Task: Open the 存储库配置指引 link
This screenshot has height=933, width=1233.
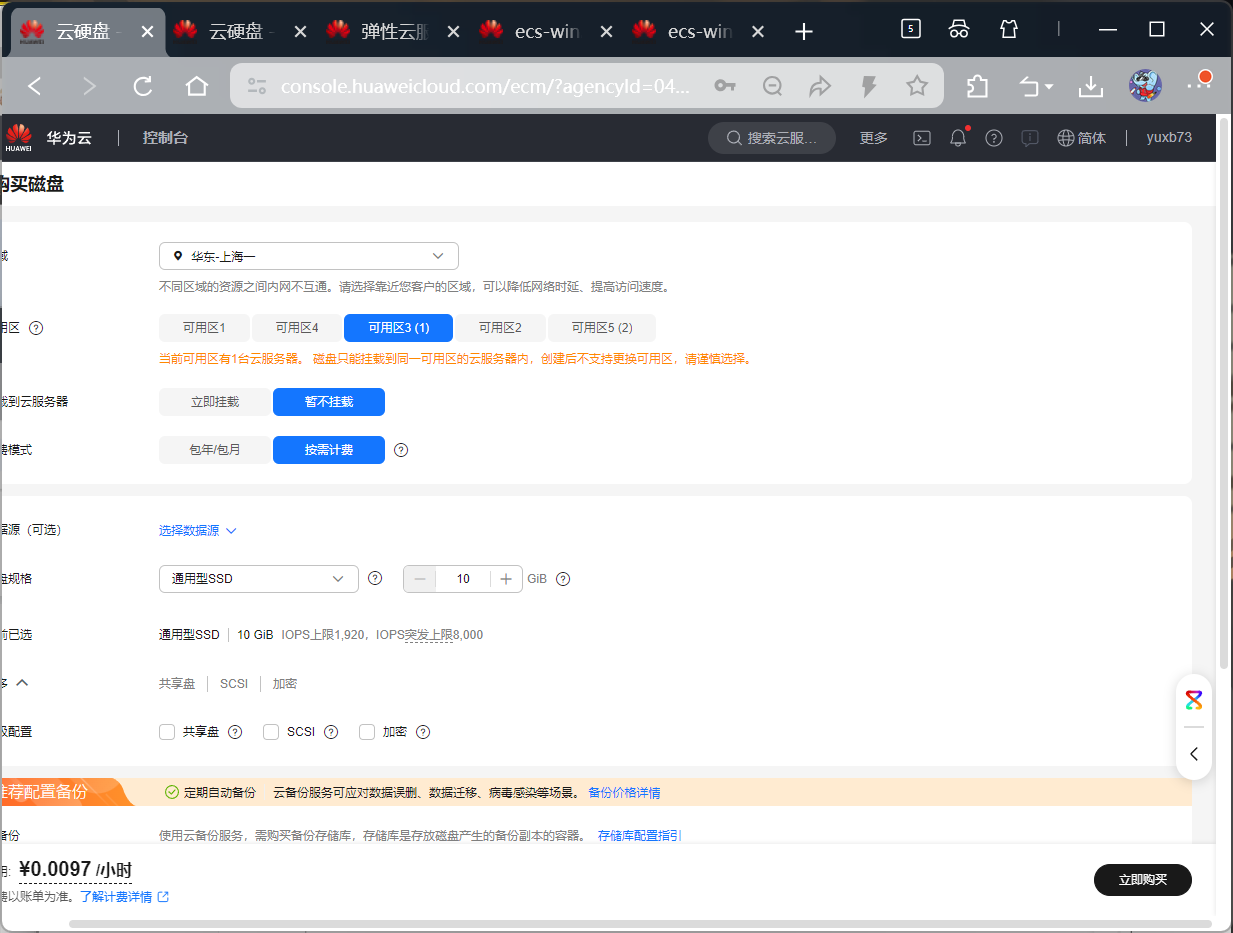Action: 640,835
